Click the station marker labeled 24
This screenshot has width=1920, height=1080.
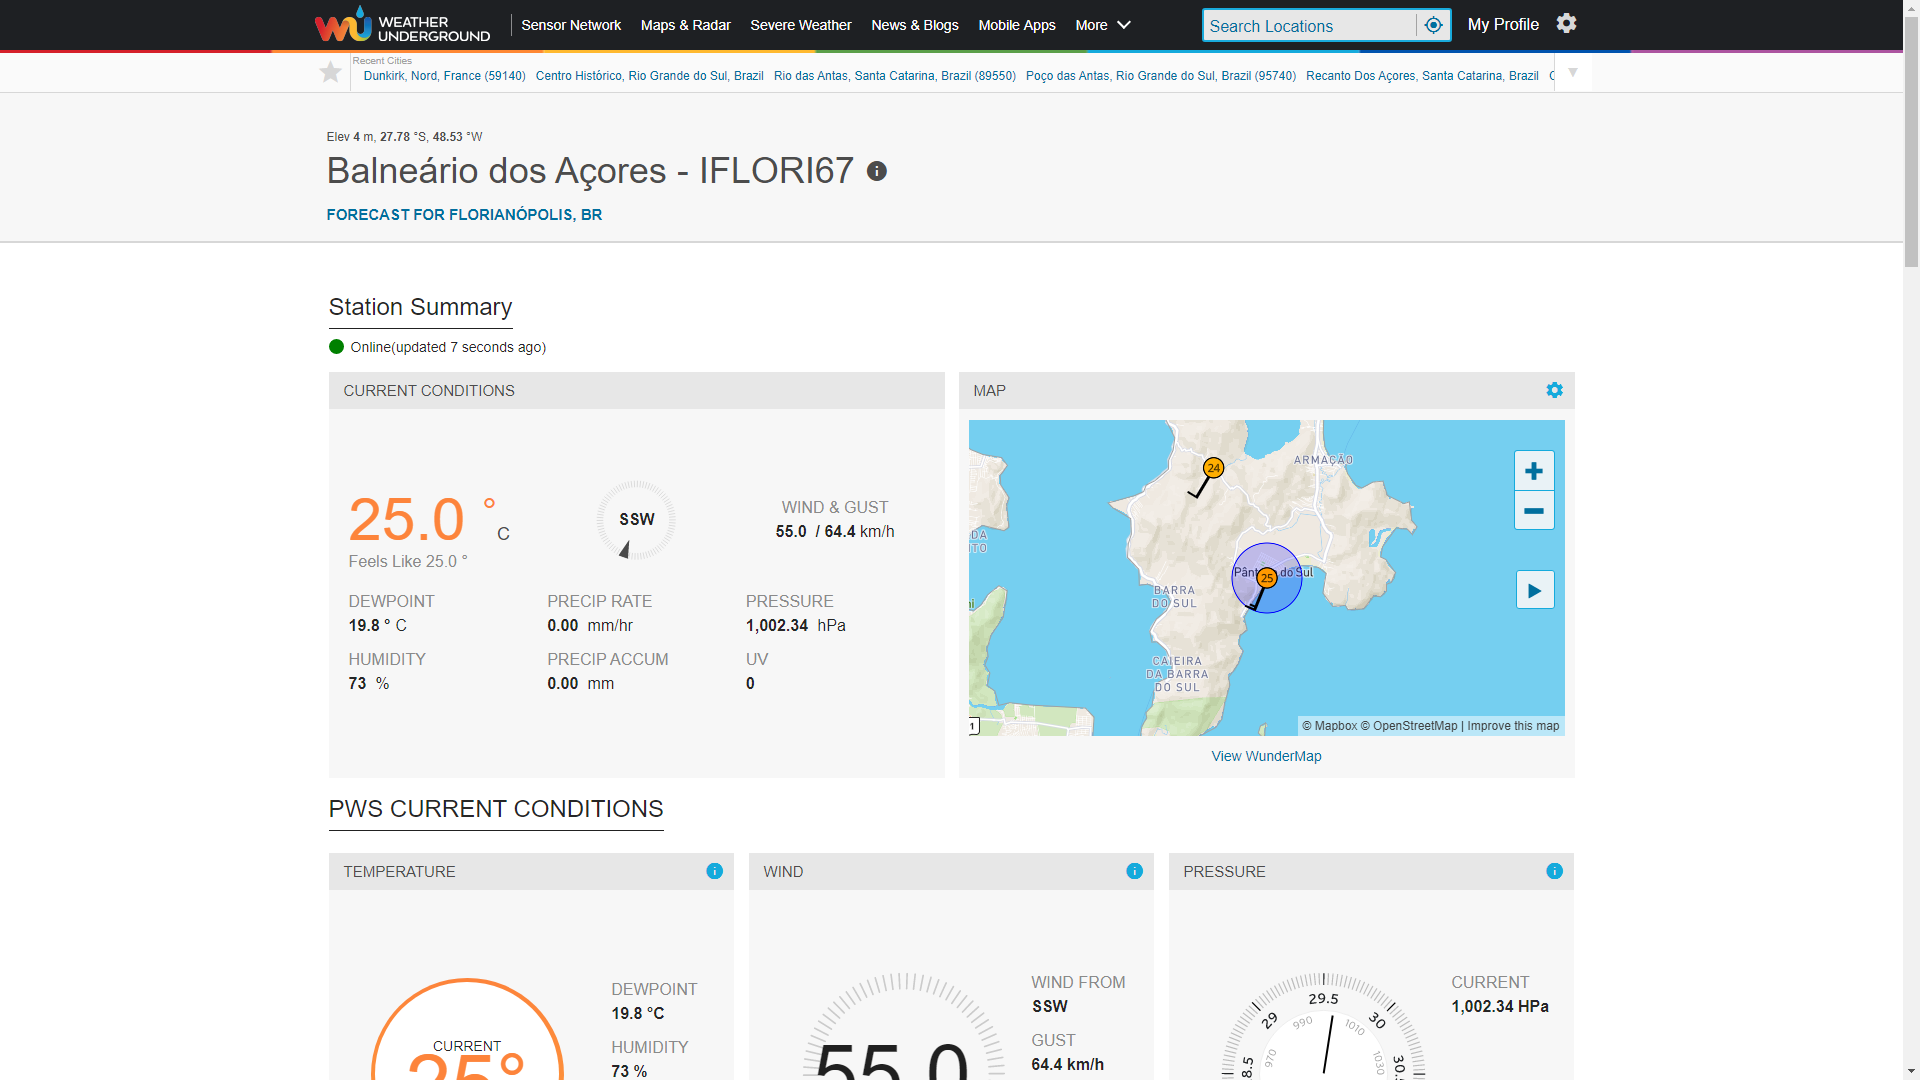pos(1213,468)
